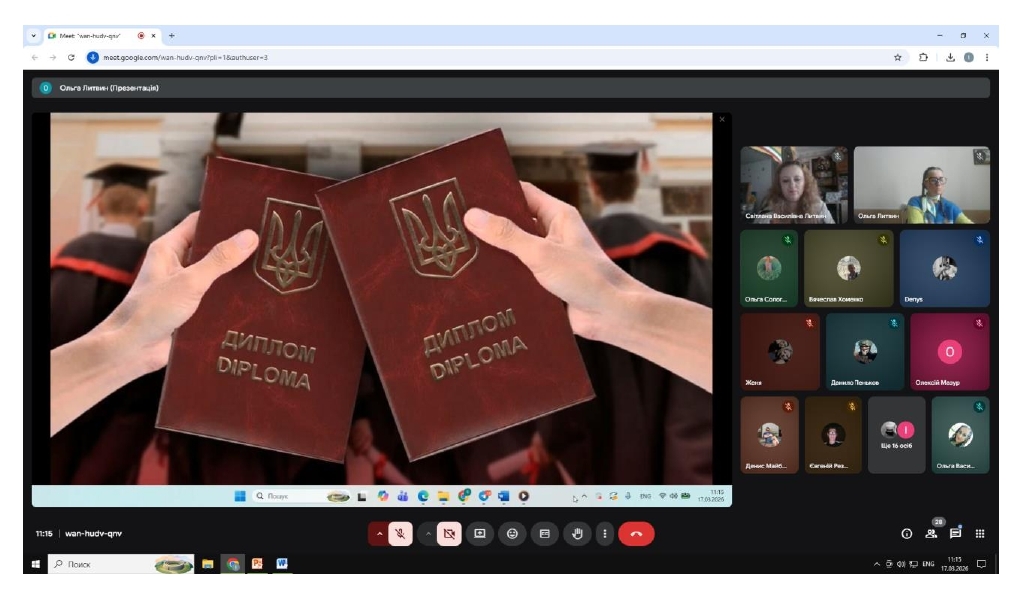
Task: Start presenting your screen
Action: 480,534
